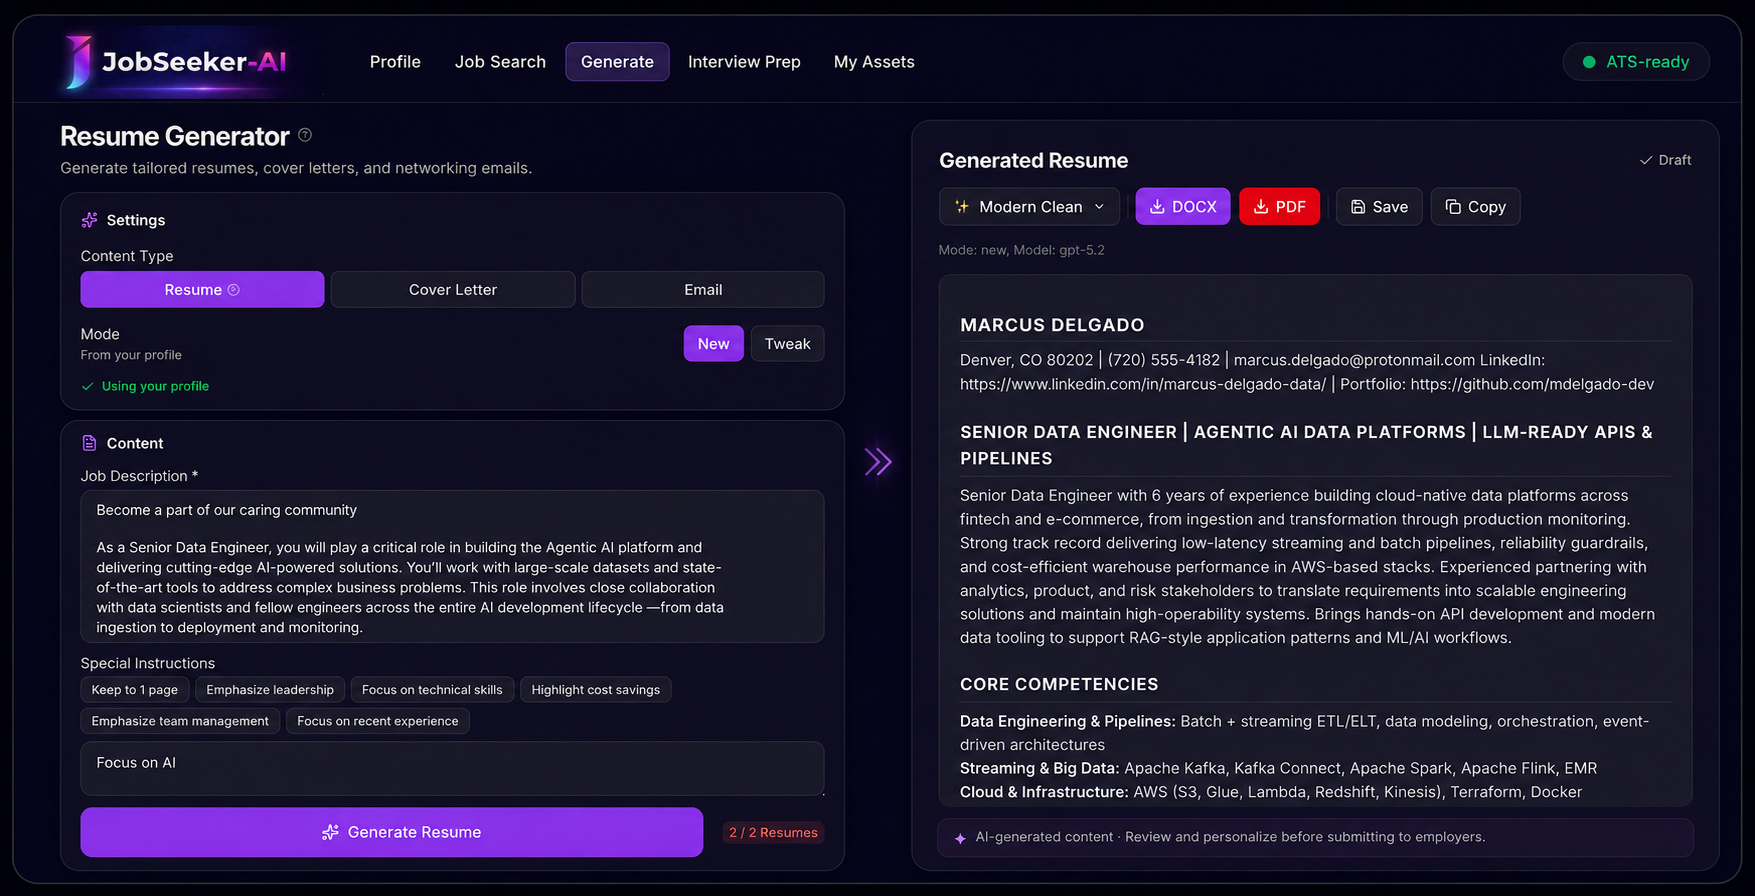Click the Draft checkmark status
This screenshot has width=1755, height=896.
click(1665, 160)
